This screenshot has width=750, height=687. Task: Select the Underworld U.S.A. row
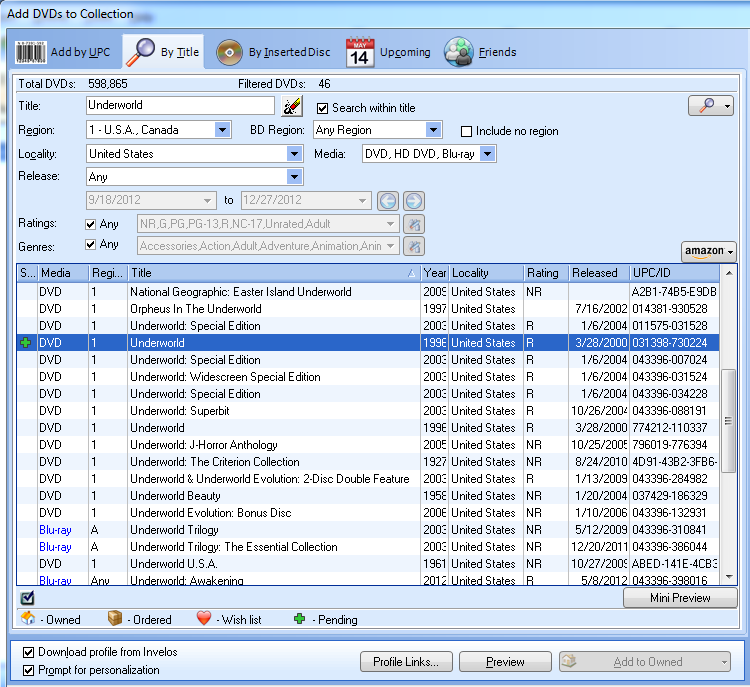tap(368, 564)
